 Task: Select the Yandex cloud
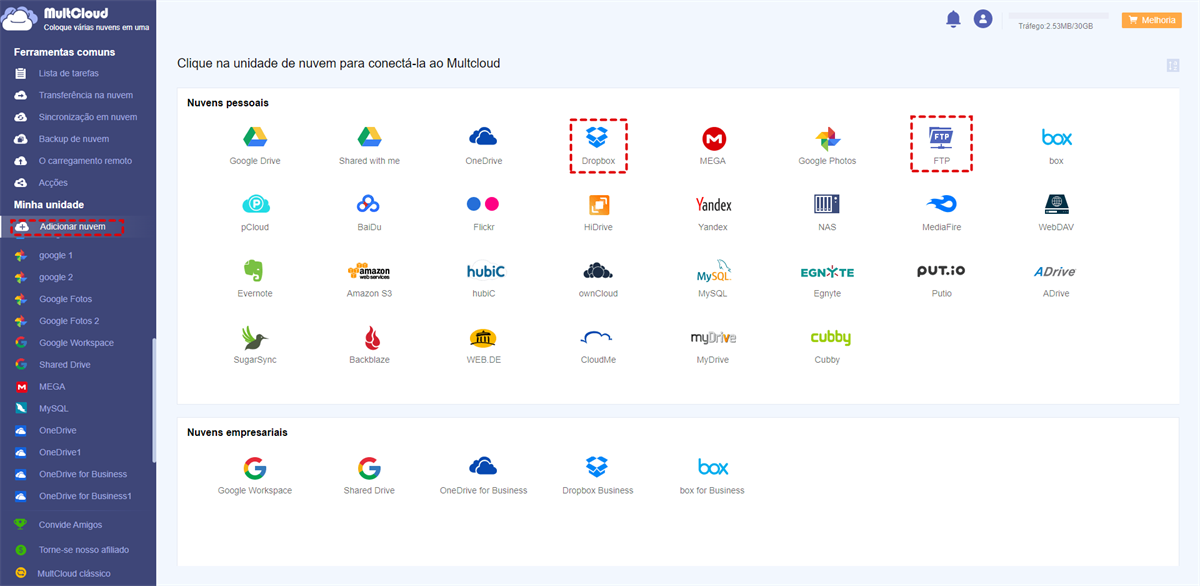[713, 212]
